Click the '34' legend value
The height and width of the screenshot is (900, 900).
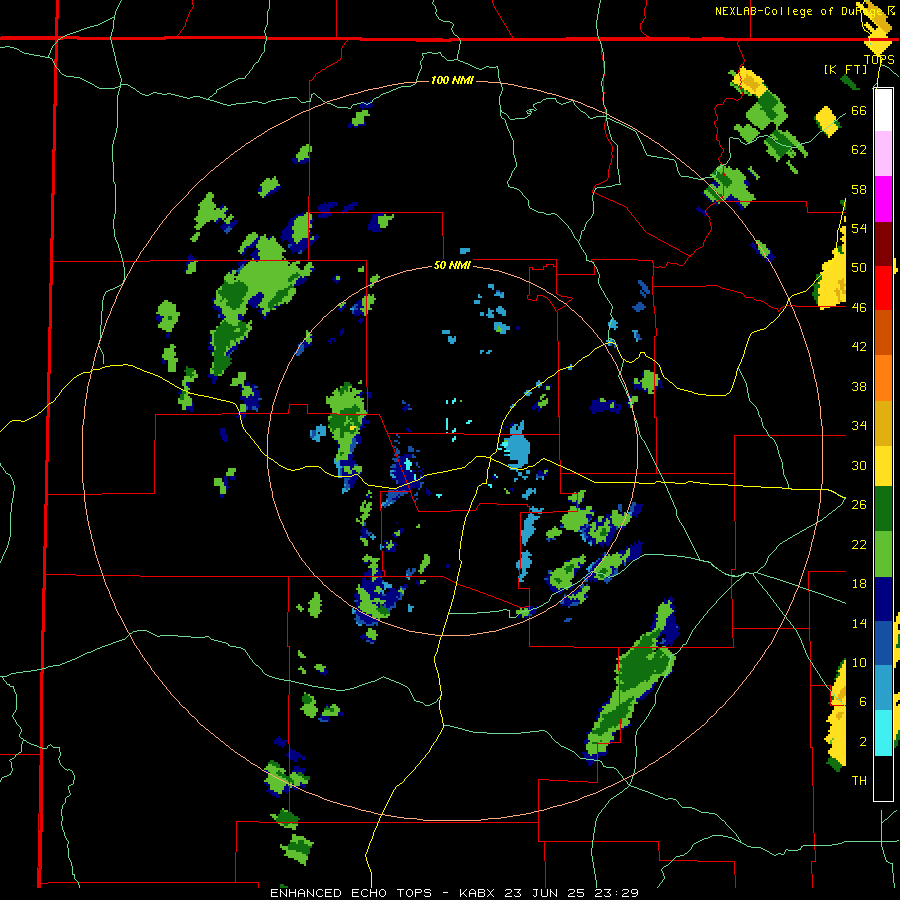coord(859,425)
